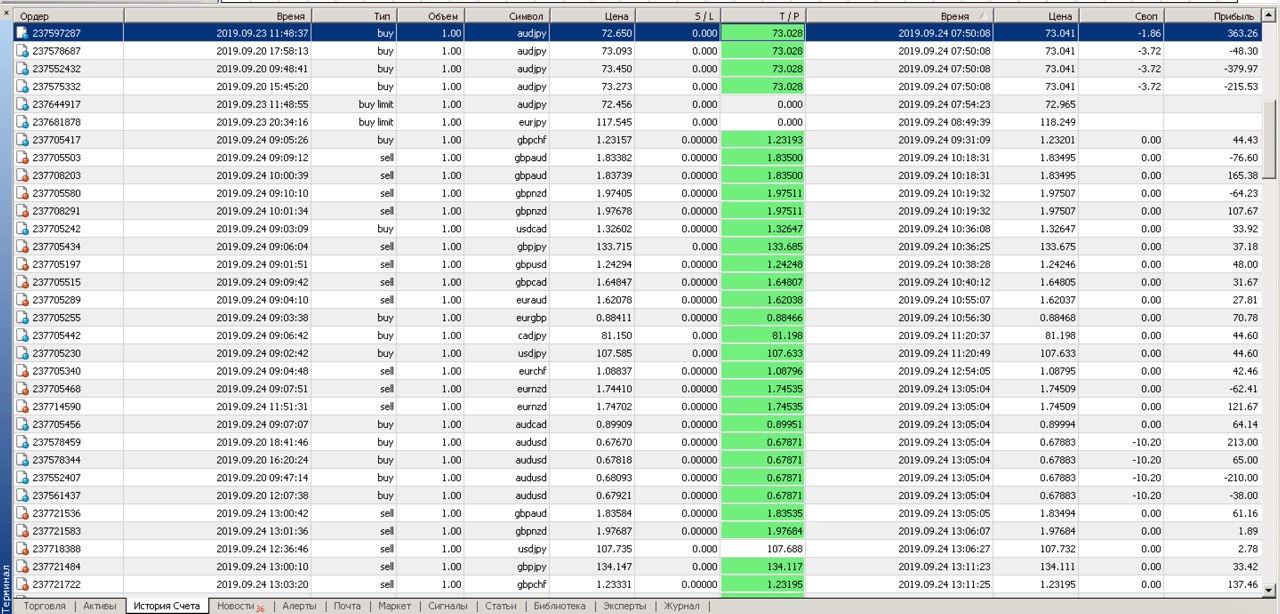Image resolution: width=1280 pixels, height=614 pixels.
Task: Click the sell order icon for 237705197
Action: click(x=22, y=264)
